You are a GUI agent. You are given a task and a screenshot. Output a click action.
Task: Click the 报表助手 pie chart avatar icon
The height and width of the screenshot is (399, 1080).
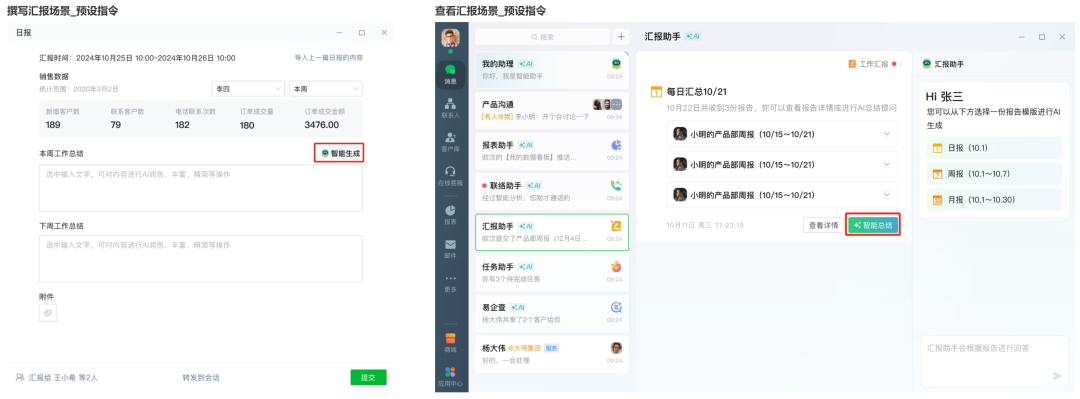pos(616,145)
